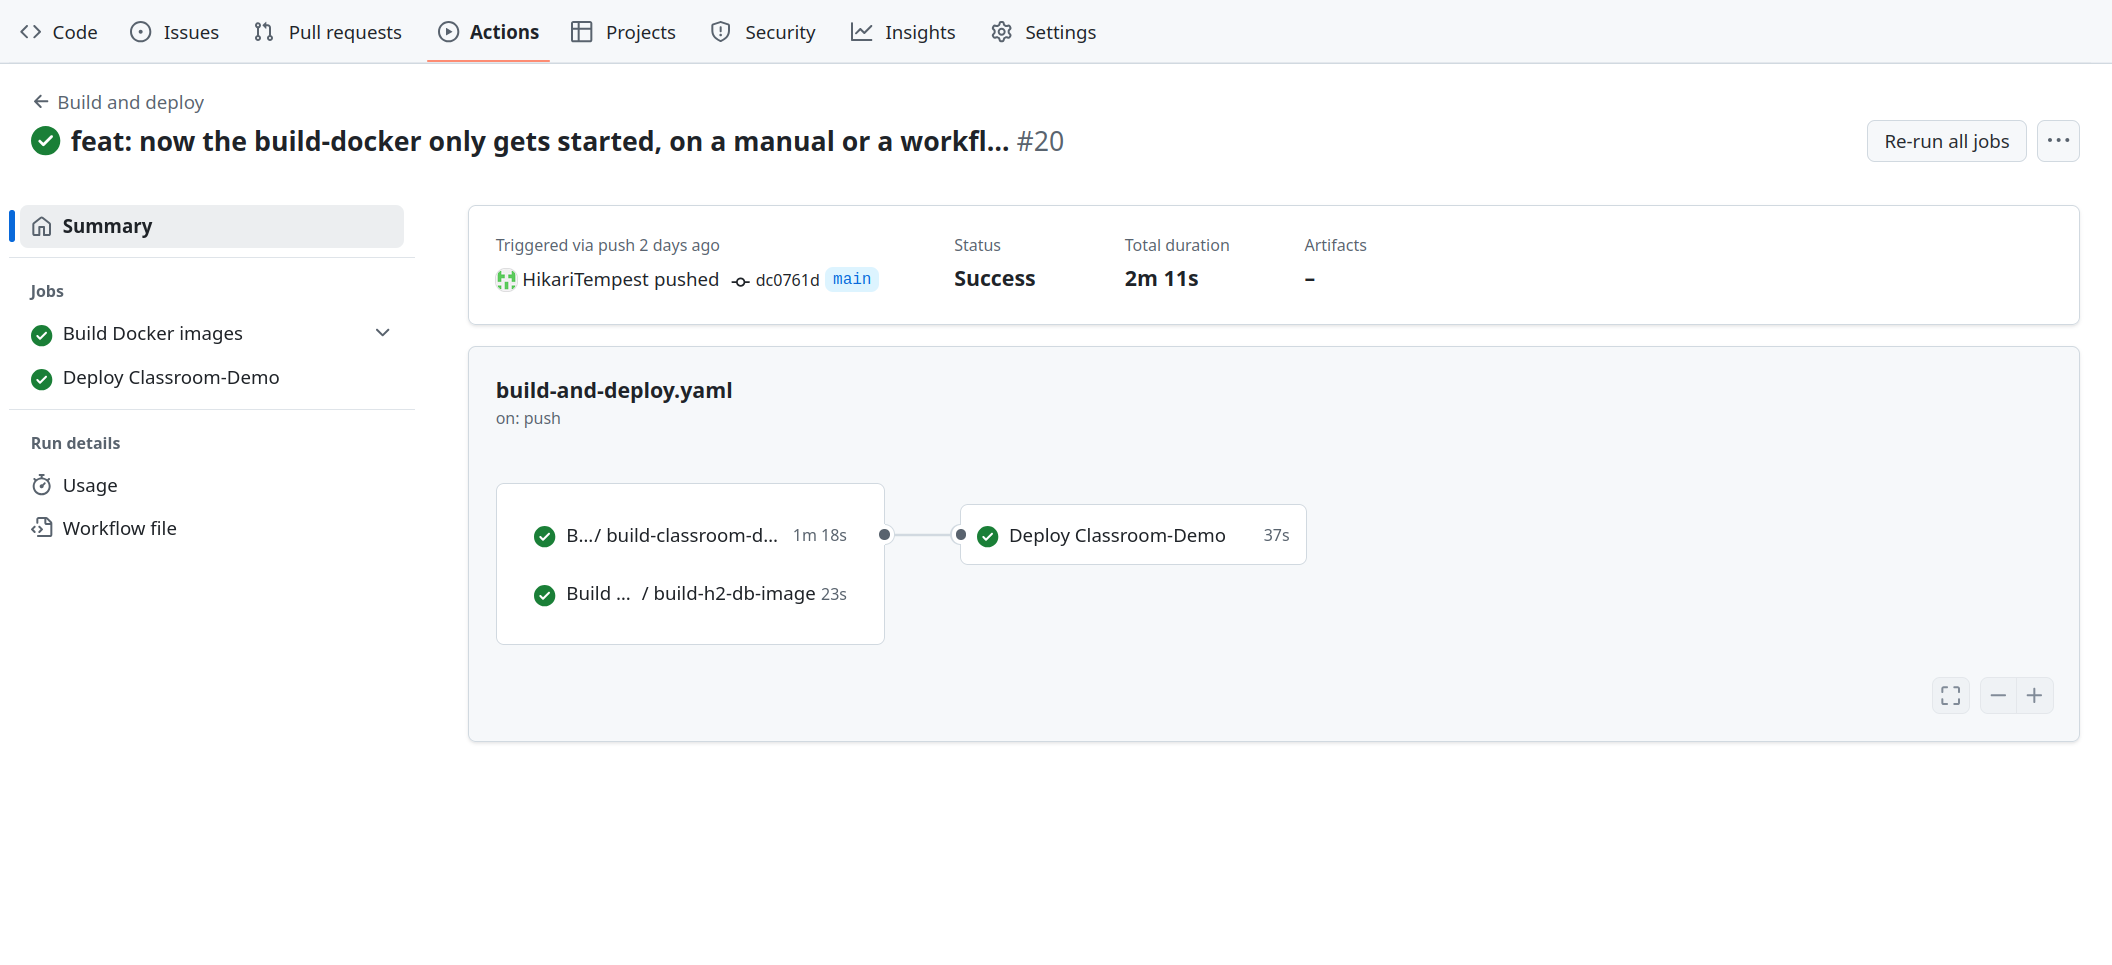Viewport: 2112px width, 965px height.
Task: Click the Projects table icon
Action: point(582,32)
